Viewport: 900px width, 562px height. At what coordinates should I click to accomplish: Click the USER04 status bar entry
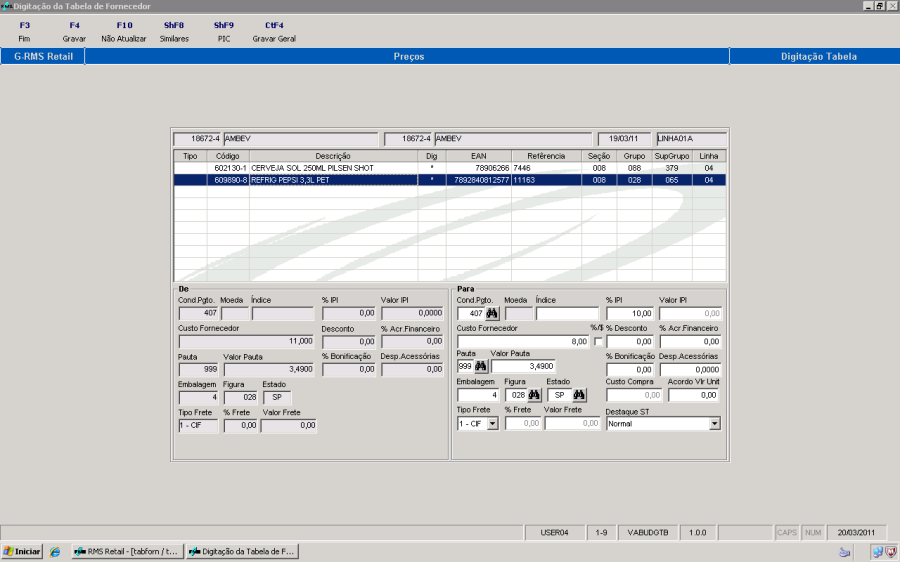coord(554,533)
